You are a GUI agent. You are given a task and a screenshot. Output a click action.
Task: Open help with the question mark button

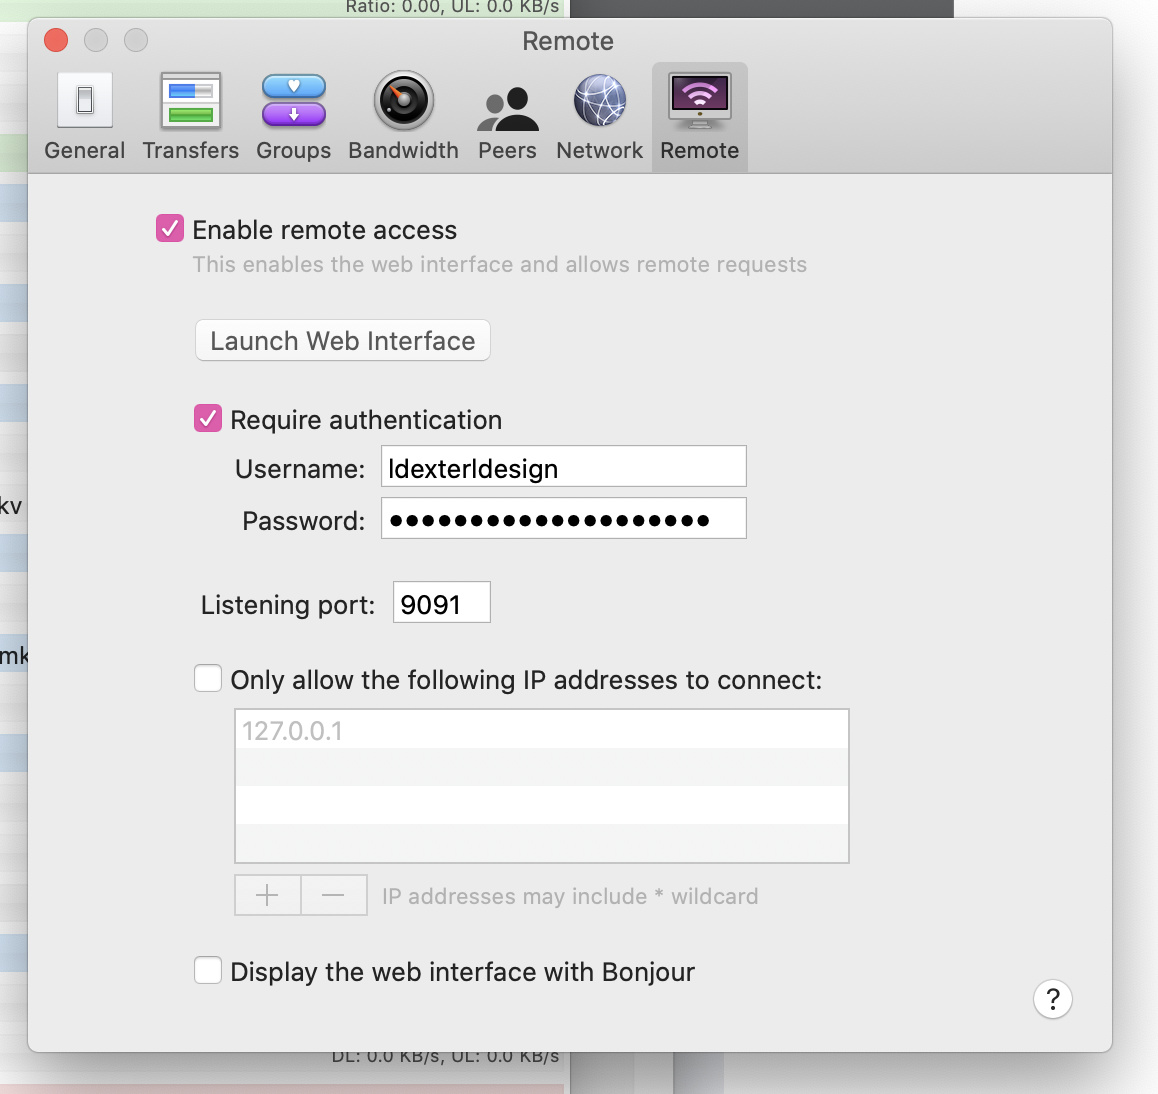1052,999
